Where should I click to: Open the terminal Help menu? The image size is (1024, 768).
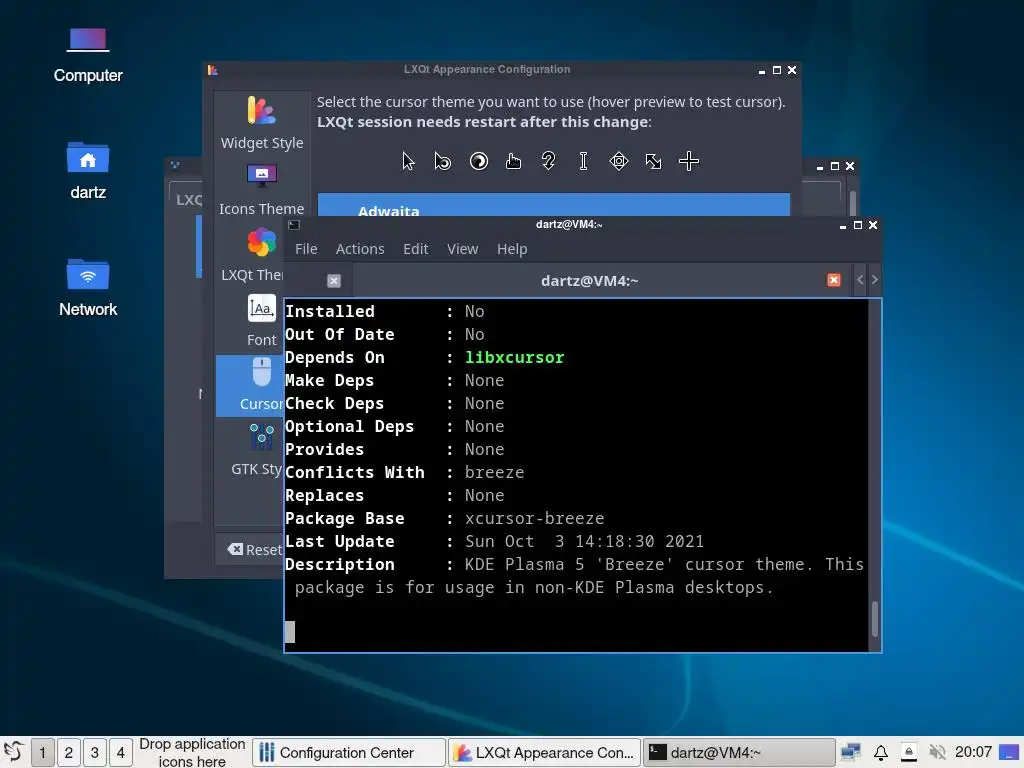512,249
